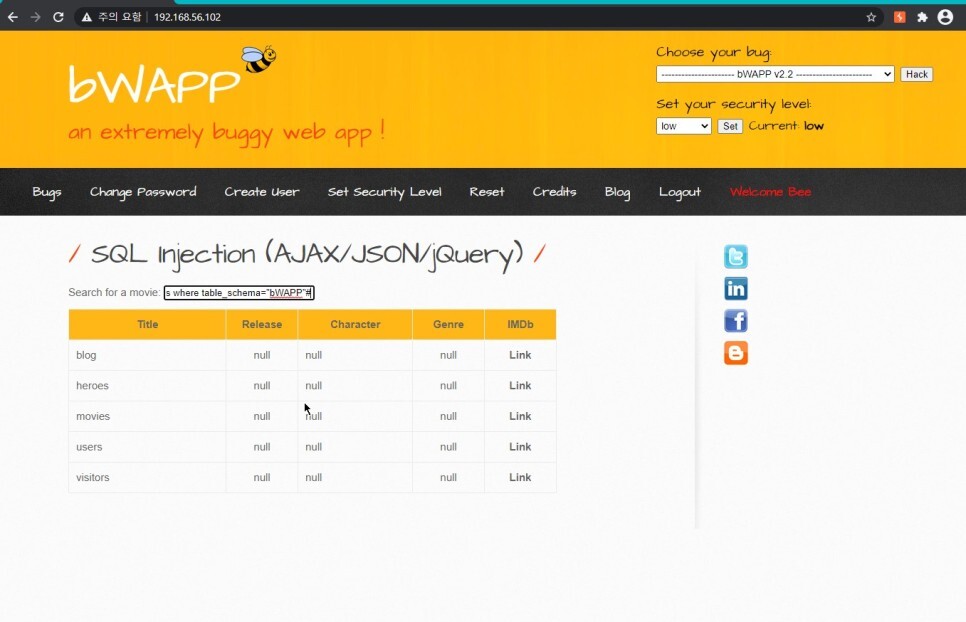
Task: Click the bWAPP logo text
Action: coord(154,83)
